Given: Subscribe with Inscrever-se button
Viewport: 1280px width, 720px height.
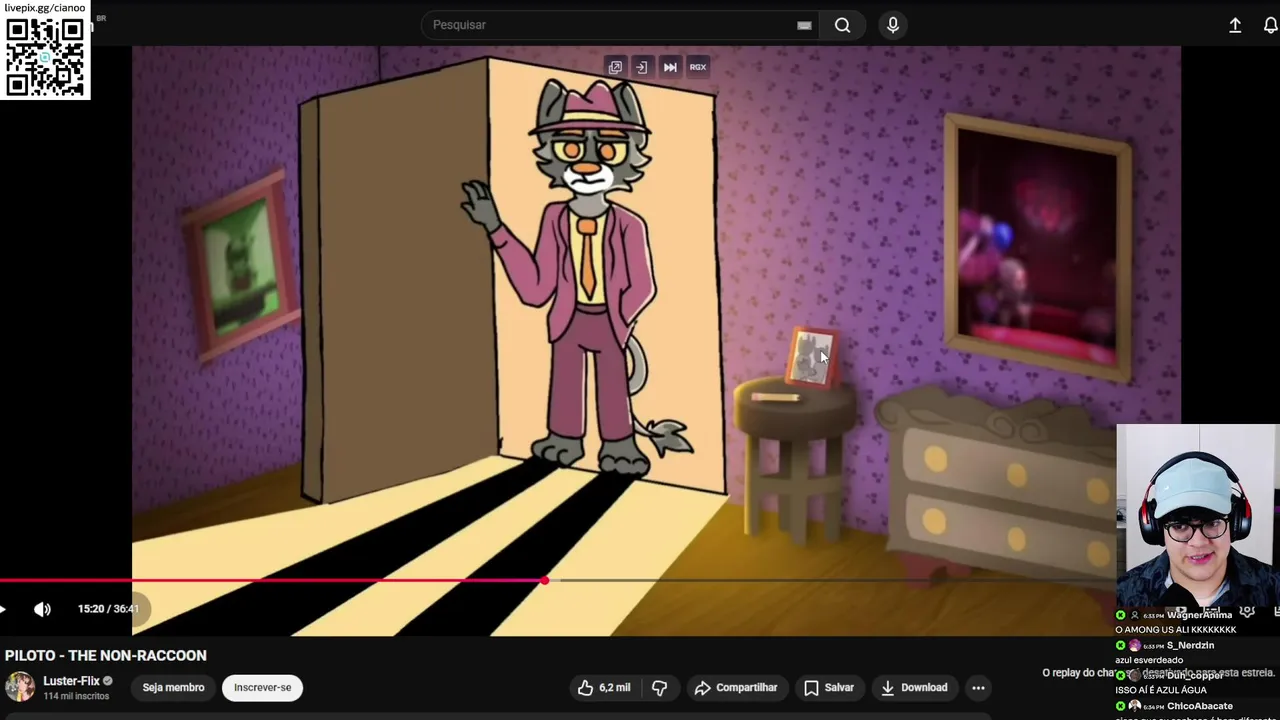Looking at the screenshot, I should [263, 688].
